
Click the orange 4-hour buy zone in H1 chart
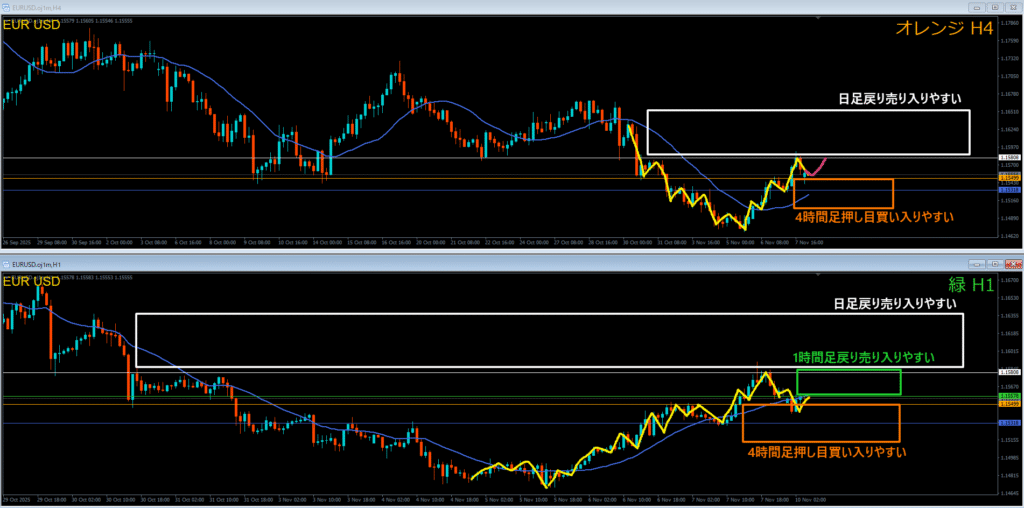821,422
